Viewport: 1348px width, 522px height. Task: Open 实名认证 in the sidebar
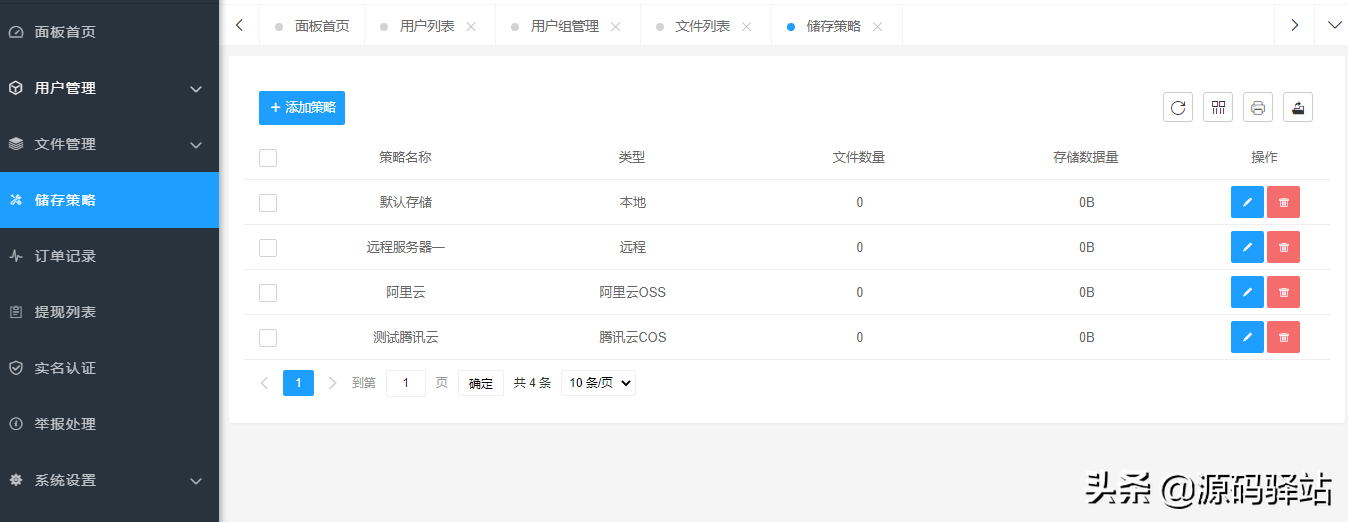pyautogui.click(x=109, y=368)
